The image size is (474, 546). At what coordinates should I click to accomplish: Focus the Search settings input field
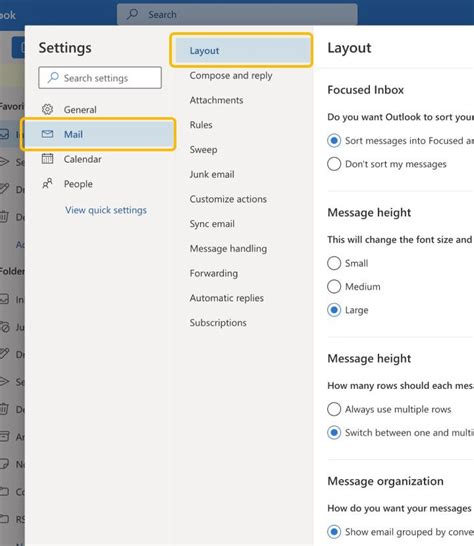100,78
